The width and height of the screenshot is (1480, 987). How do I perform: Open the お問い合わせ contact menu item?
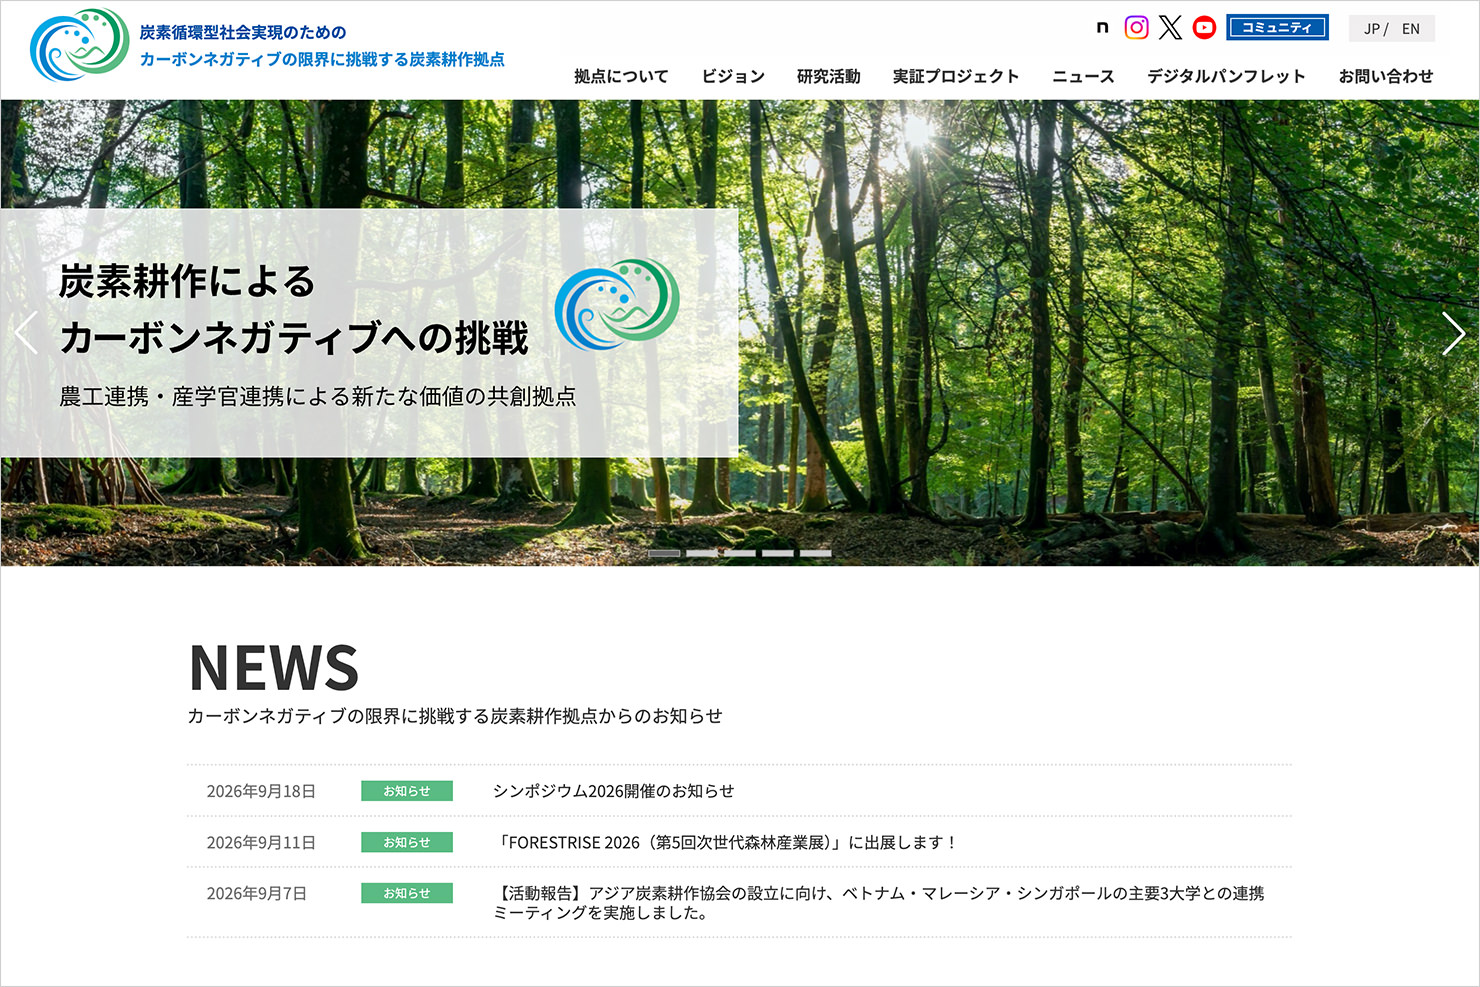(x=1386, y=76)
